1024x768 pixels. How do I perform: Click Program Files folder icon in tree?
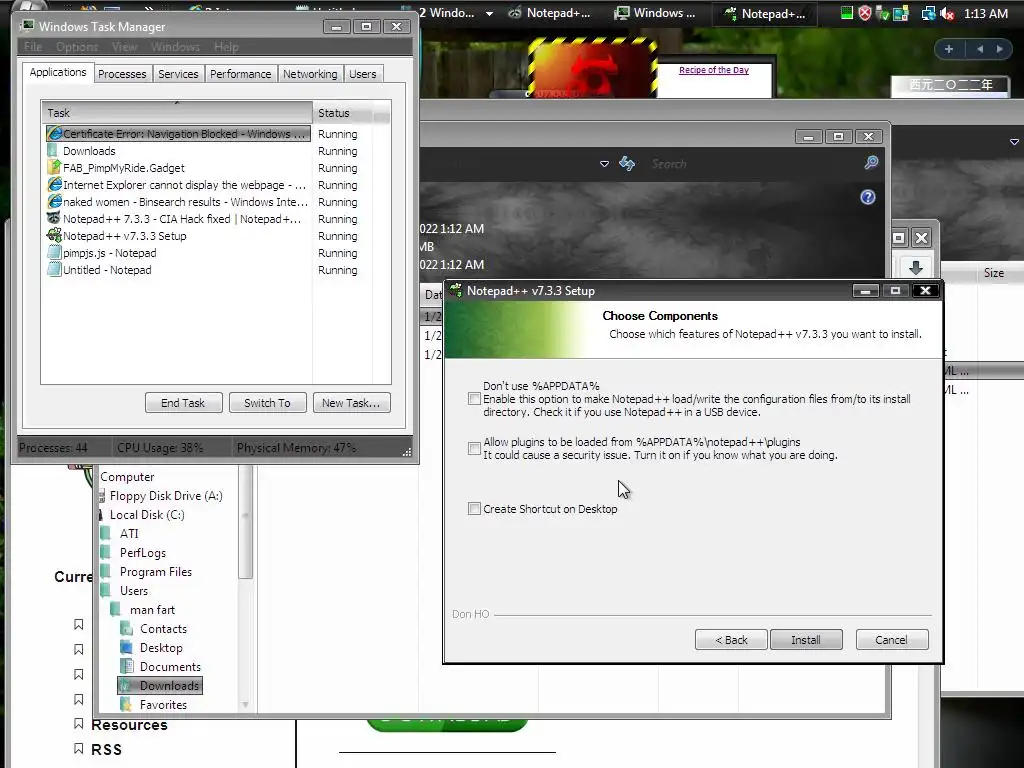[106, 571]
